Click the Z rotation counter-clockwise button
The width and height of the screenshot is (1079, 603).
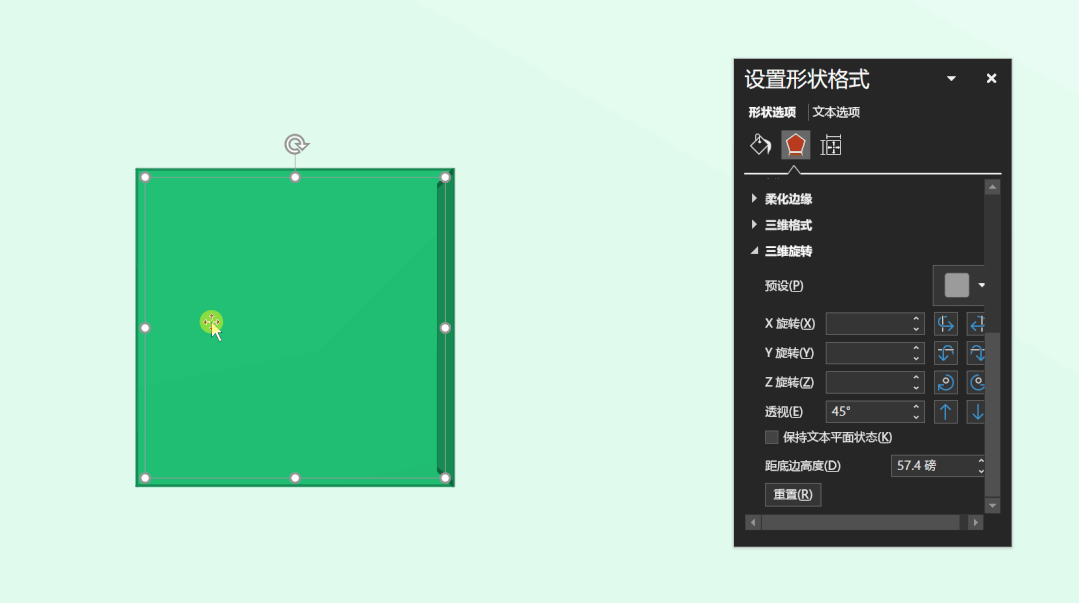click(x=976, y=383)
